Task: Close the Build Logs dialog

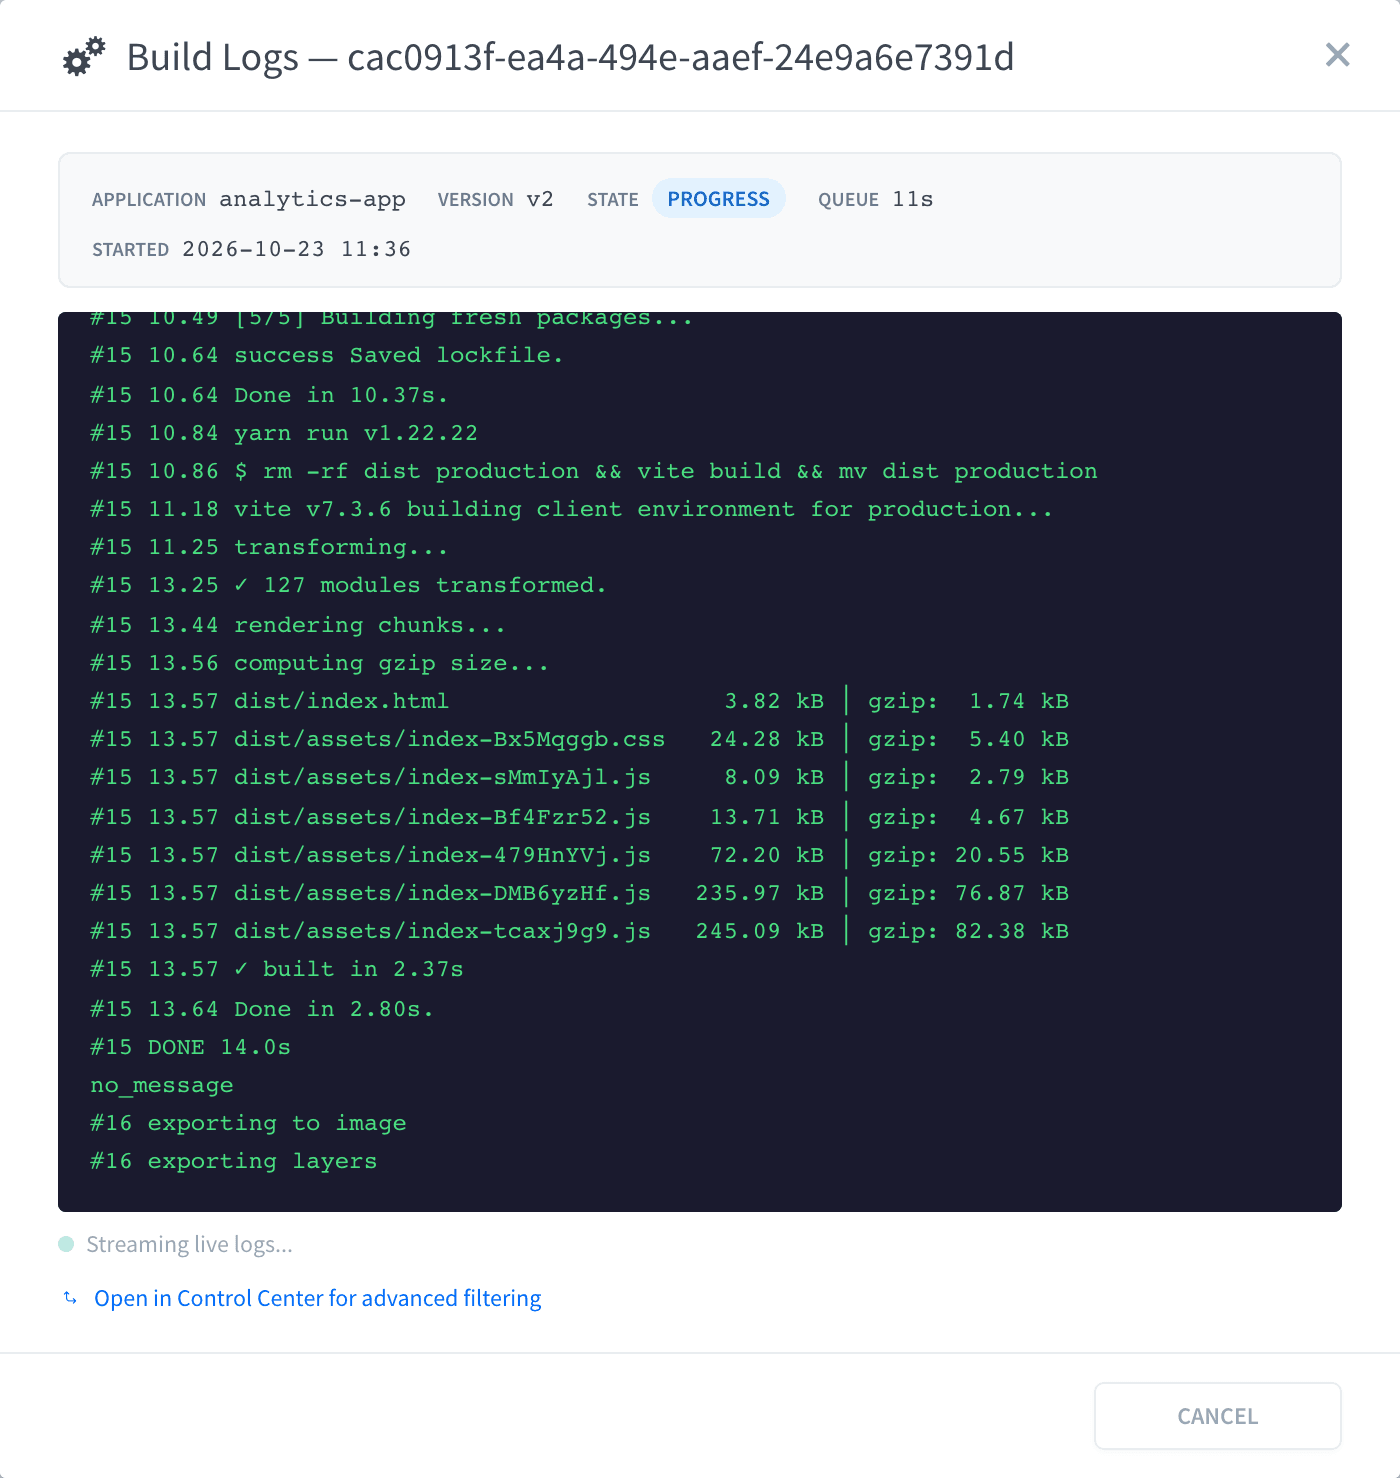Action: tap(1337, 55)
